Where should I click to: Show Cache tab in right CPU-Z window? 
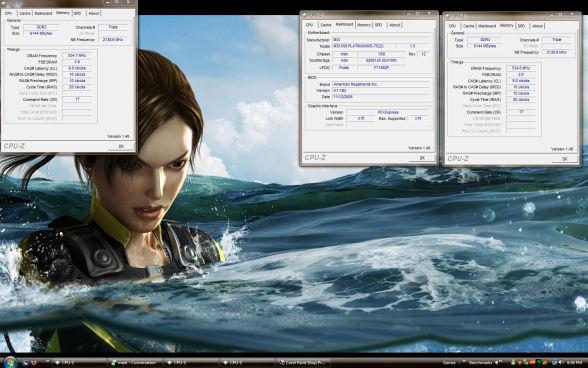pos(468,26)
